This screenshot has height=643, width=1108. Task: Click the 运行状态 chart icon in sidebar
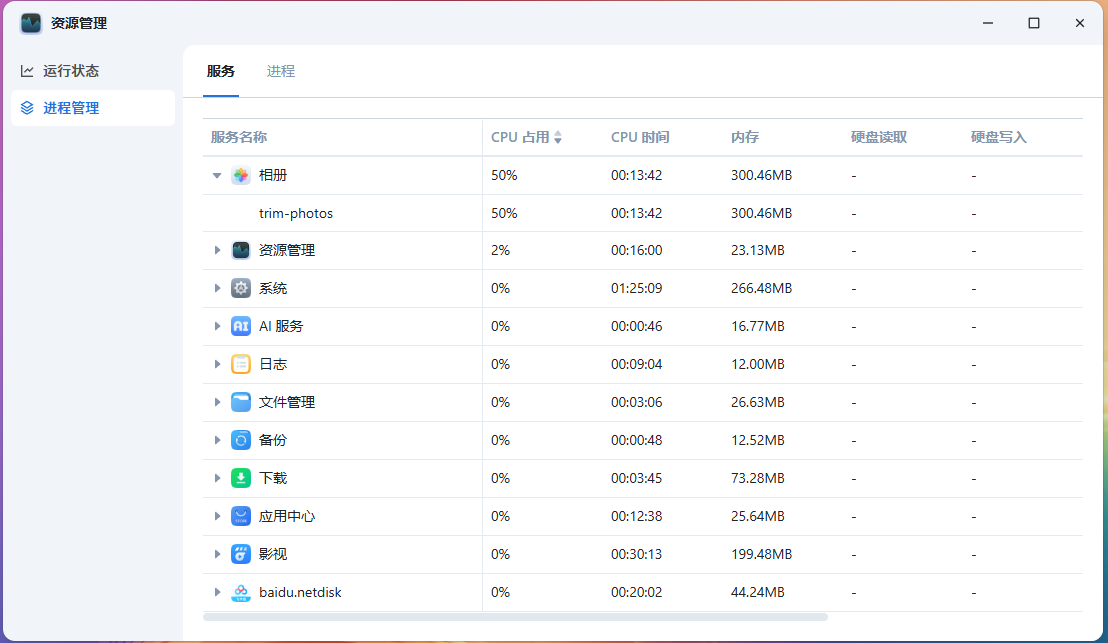[x=27, y=71]
